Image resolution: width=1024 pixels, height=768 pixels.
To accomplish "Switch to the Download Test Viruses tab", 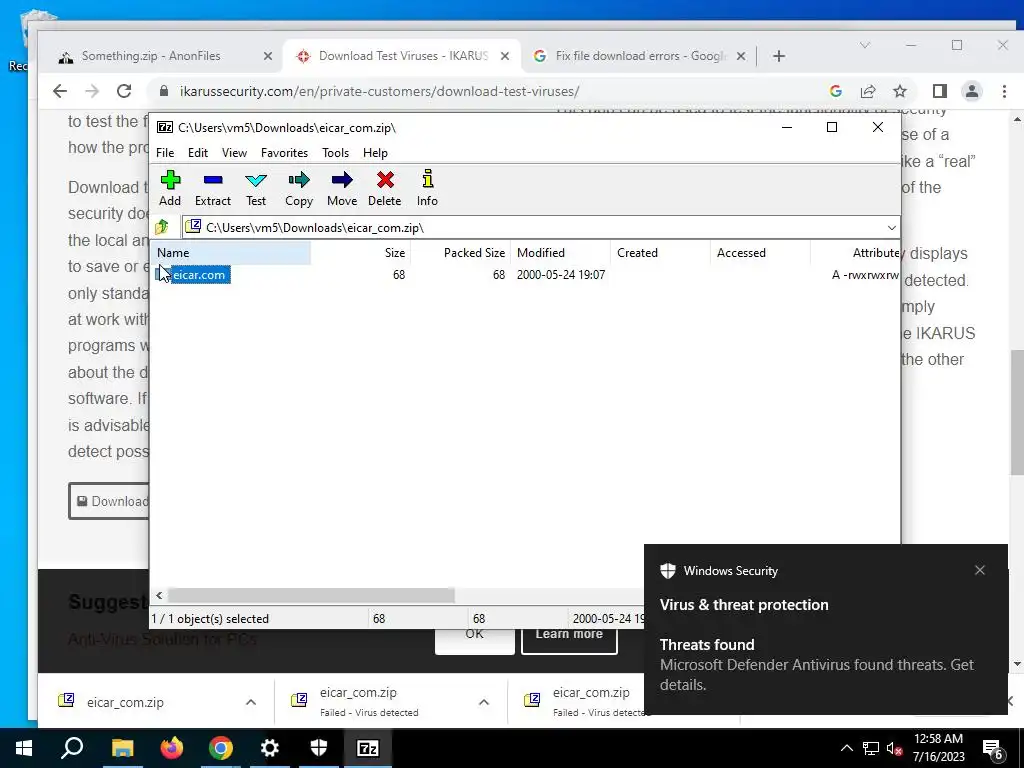I will point(404,56).
